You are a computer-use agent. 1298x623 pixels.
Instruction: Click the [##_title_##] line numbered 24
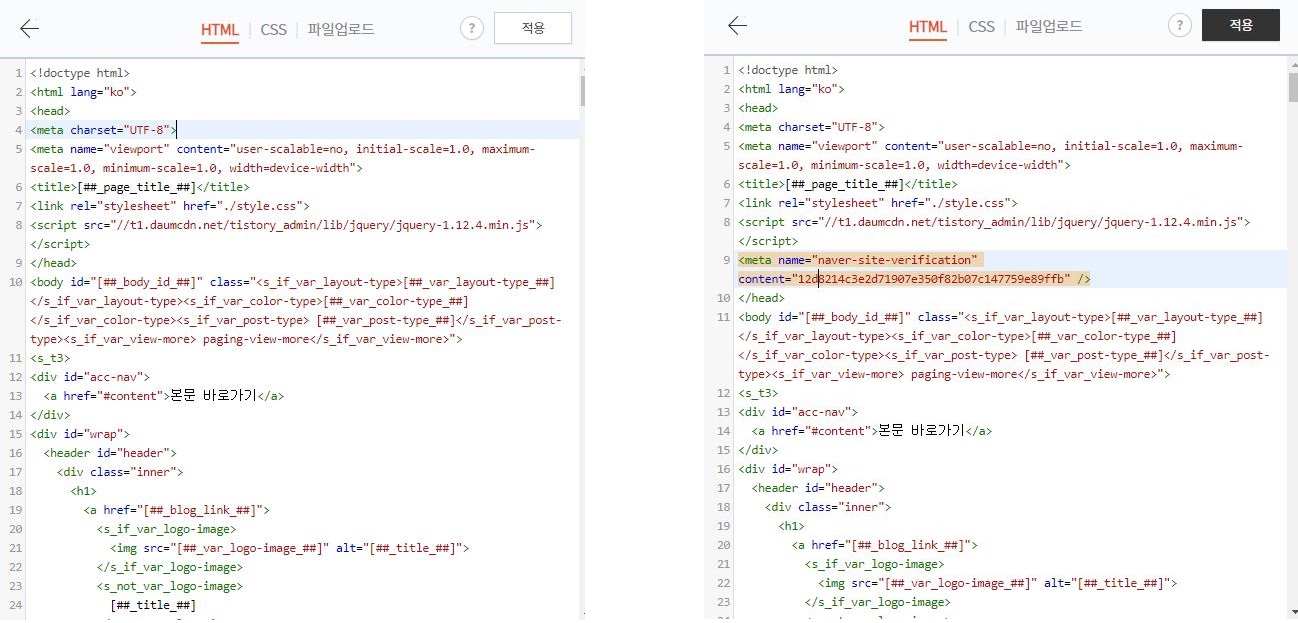point(153,605)
